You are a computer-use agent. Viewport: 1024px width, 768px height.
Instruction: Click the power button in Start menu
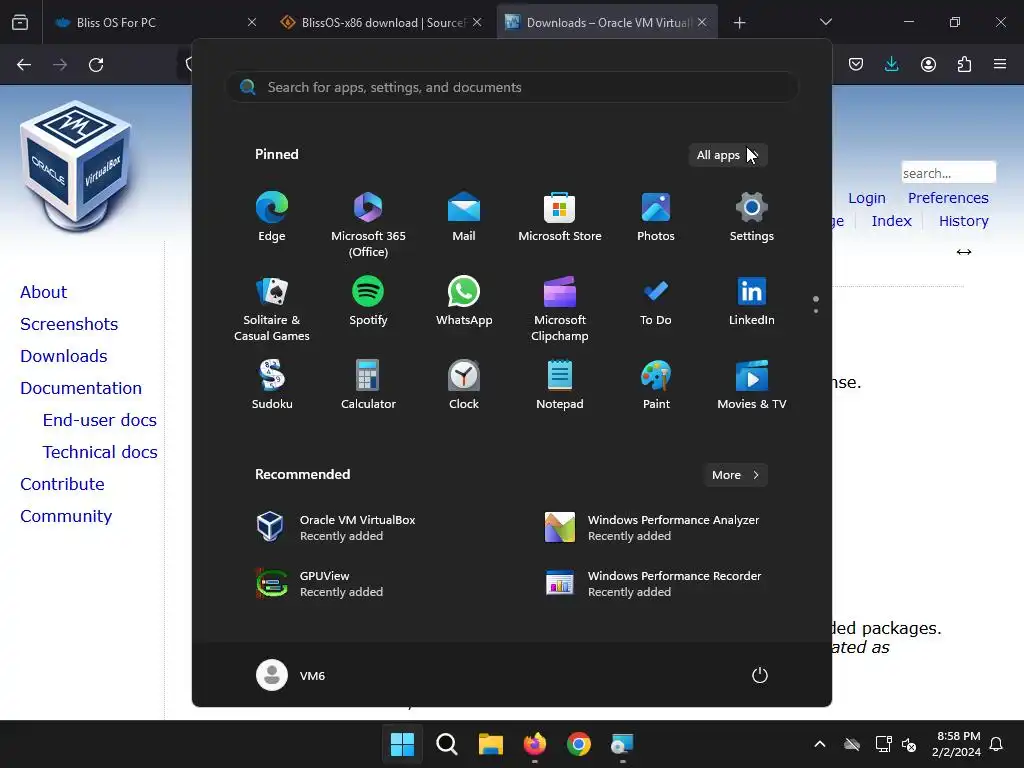coord(760,675)
